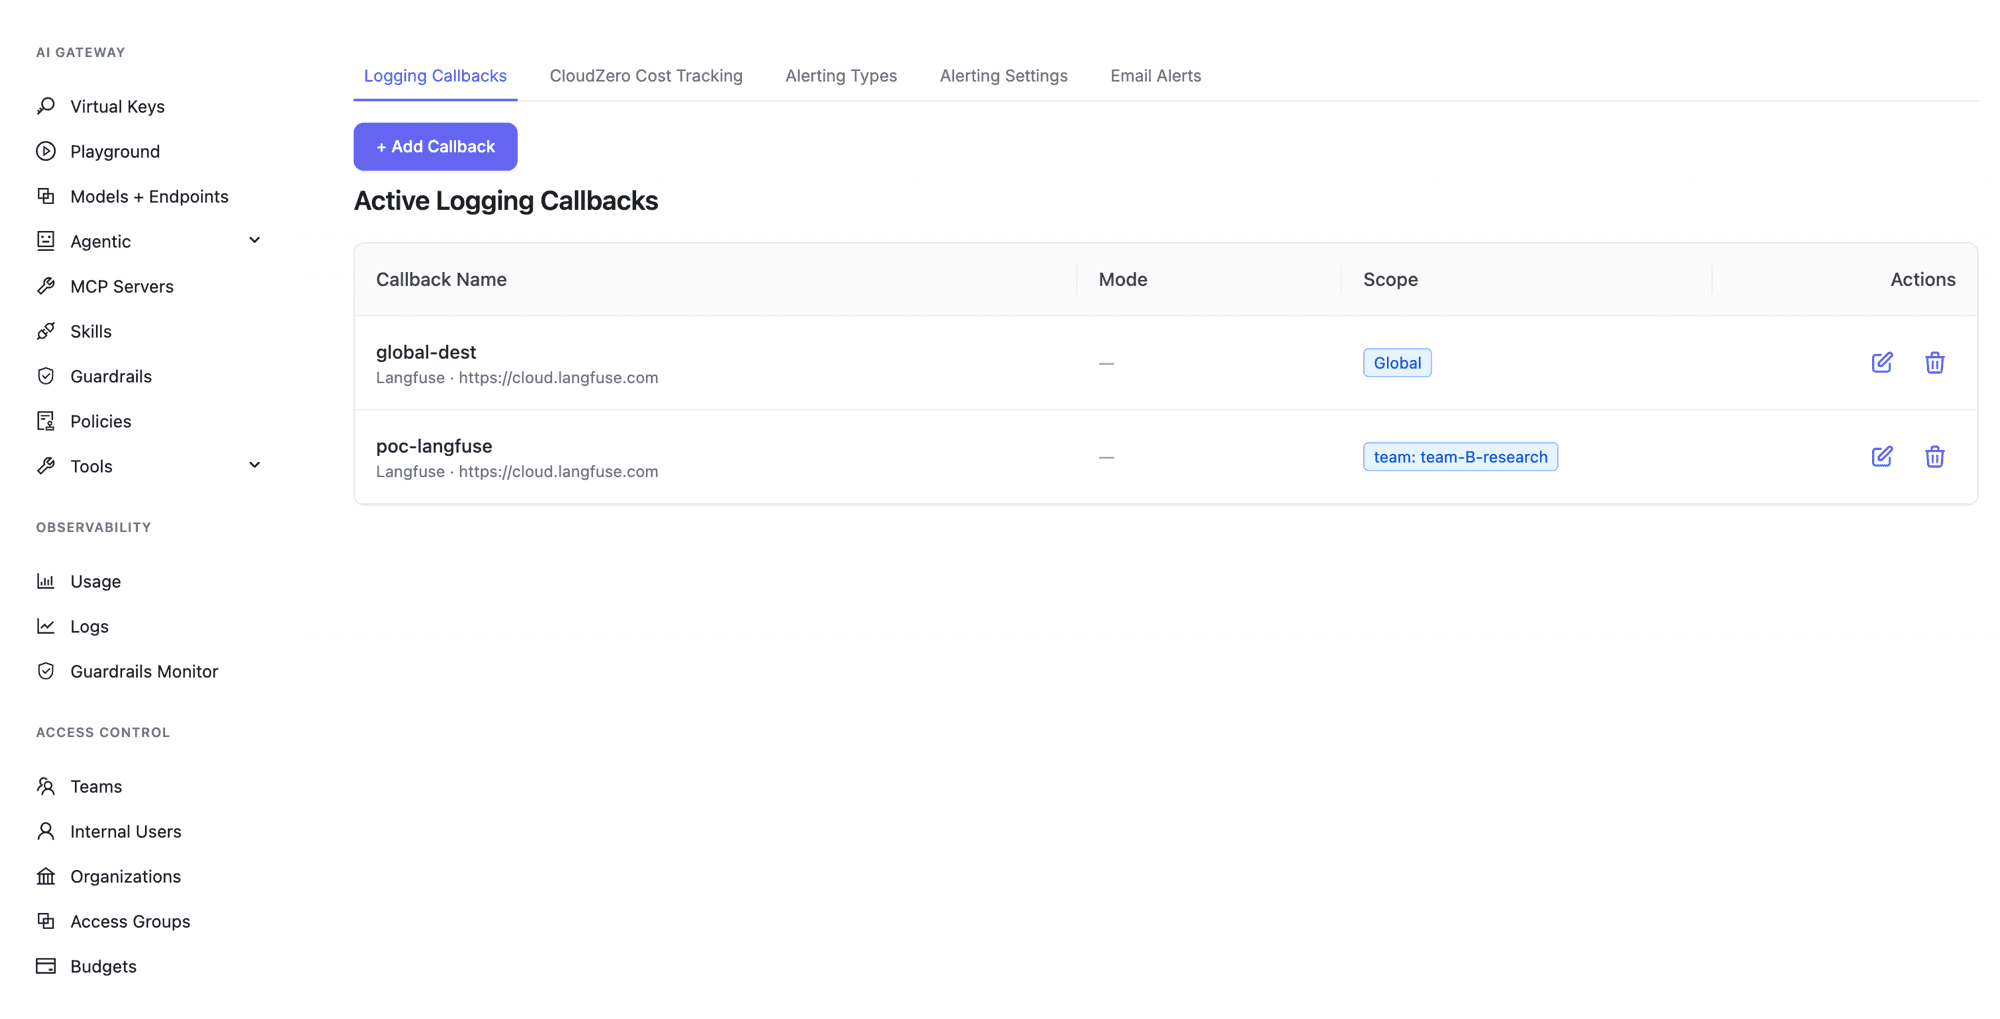
Task: Select the poc-langfuse callback name
Action: coord(434,446)
